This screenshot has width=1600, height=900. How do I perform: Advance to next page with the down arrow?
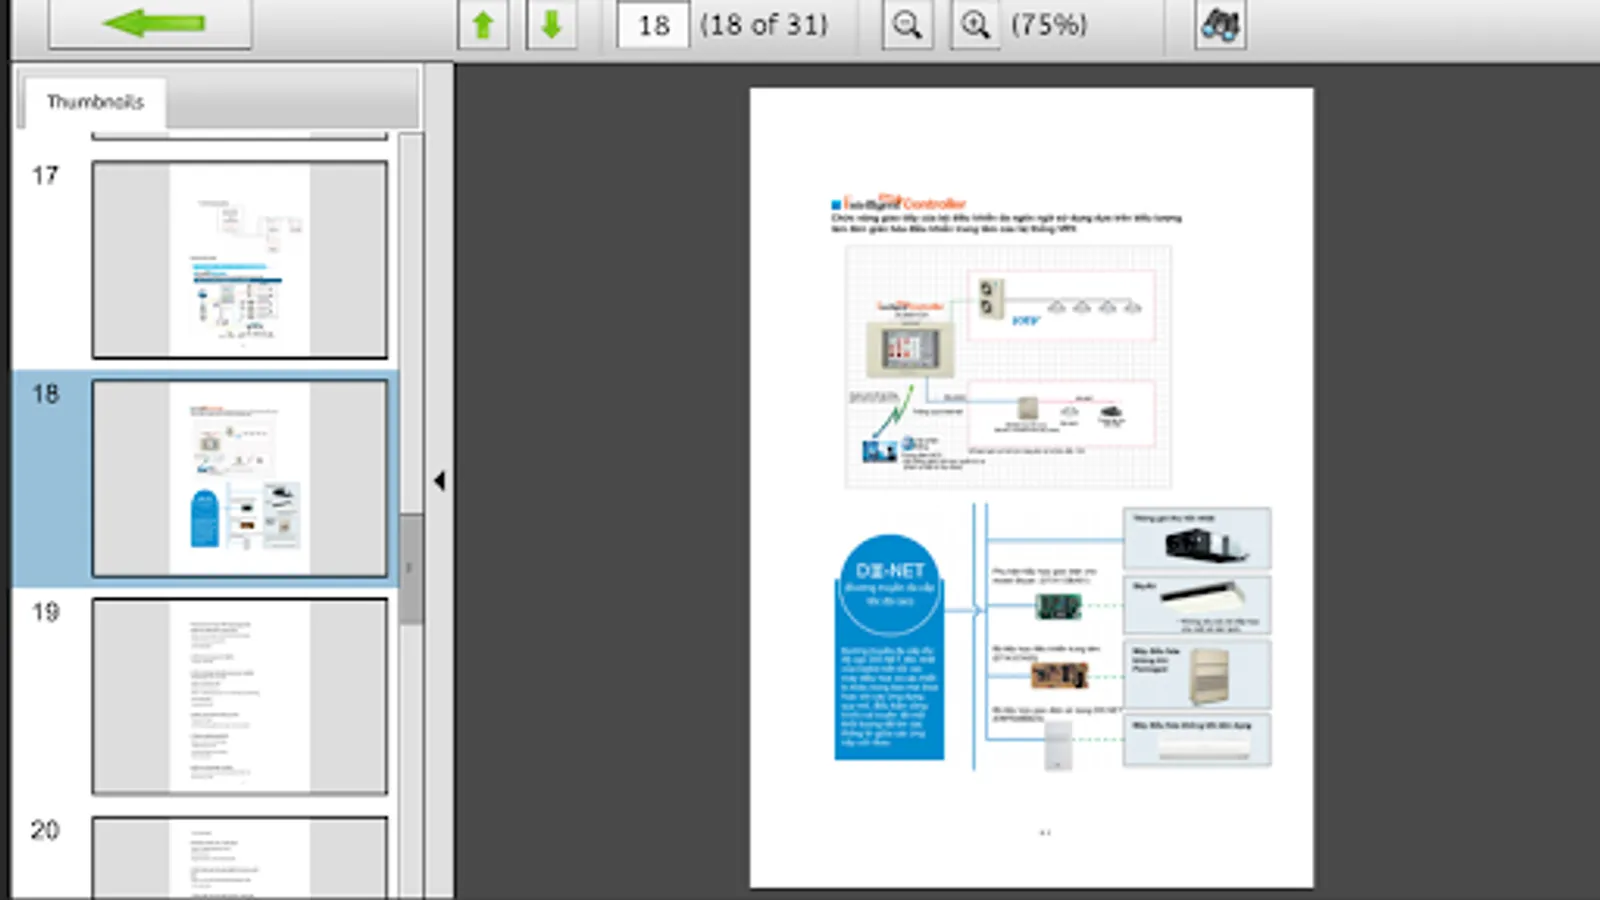pyautogui.click(x=551, y=24)
